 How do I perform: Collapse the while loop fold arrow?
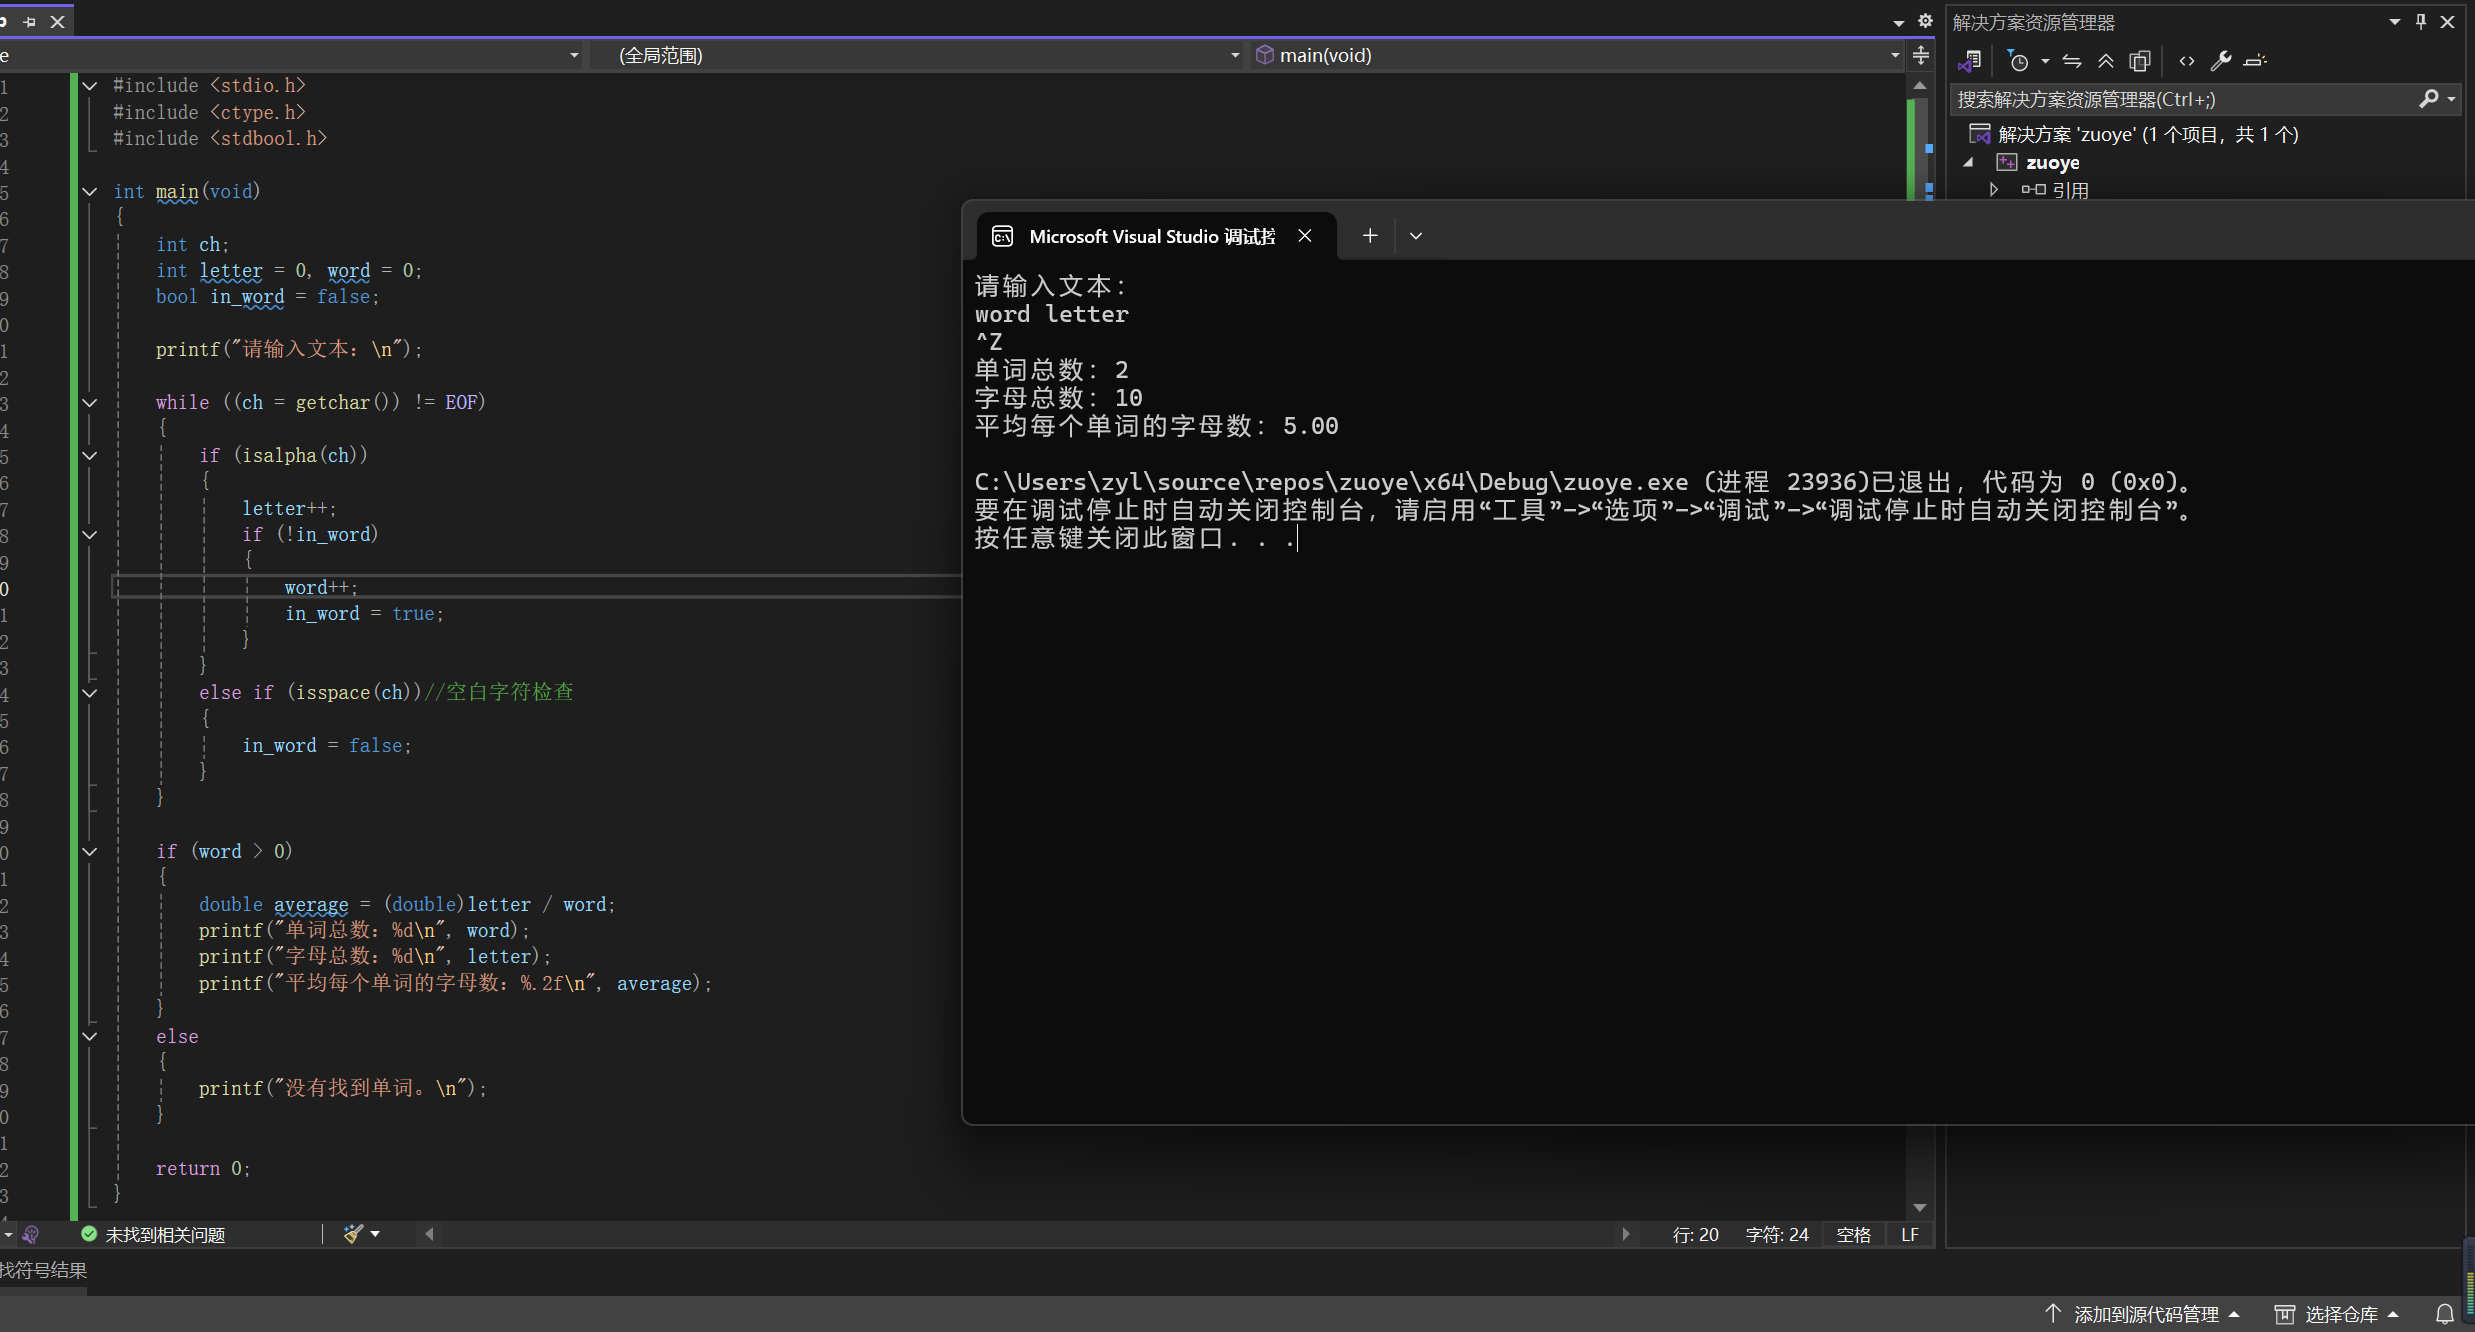90,402
